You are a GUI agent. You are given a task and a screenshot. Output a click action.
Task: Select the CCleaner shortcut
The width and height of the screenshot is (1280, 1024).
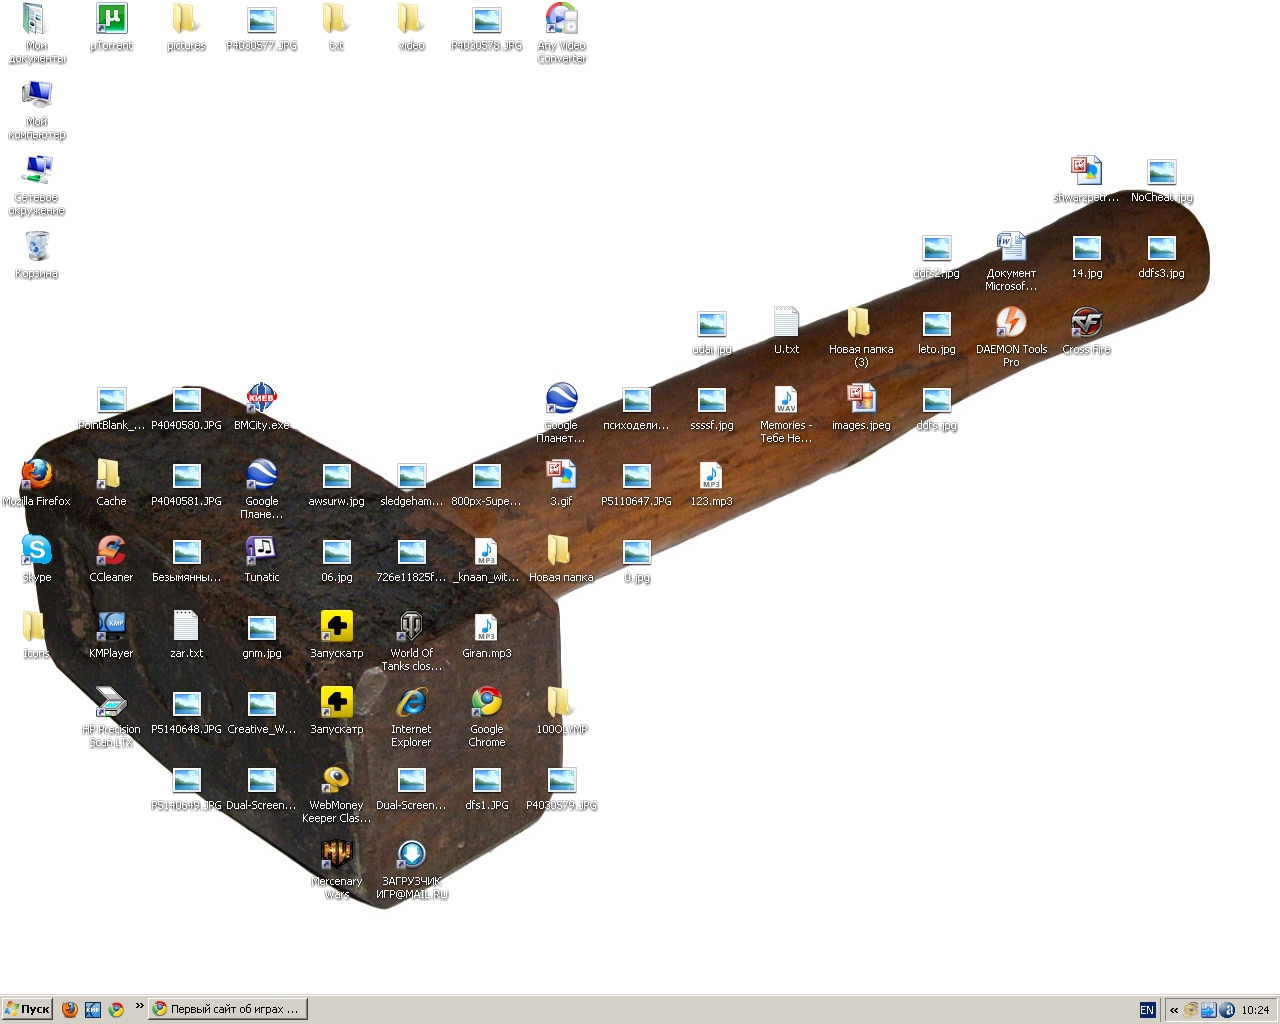(111, 559)
